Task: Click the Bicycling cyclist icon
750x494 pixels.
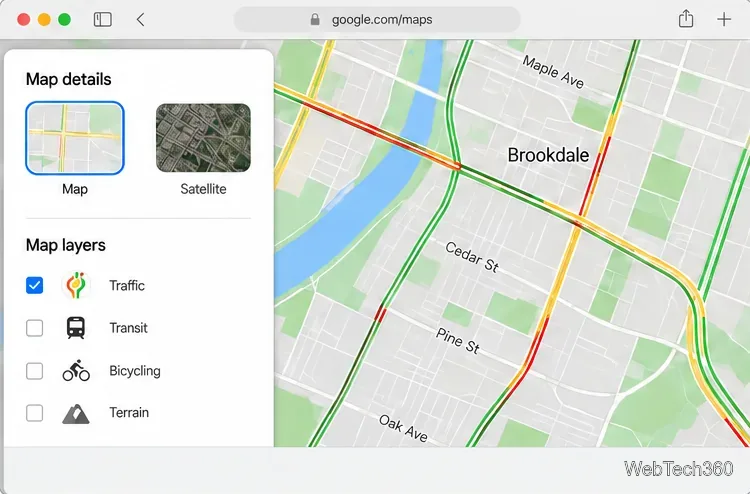Action: tap(76, 371)
